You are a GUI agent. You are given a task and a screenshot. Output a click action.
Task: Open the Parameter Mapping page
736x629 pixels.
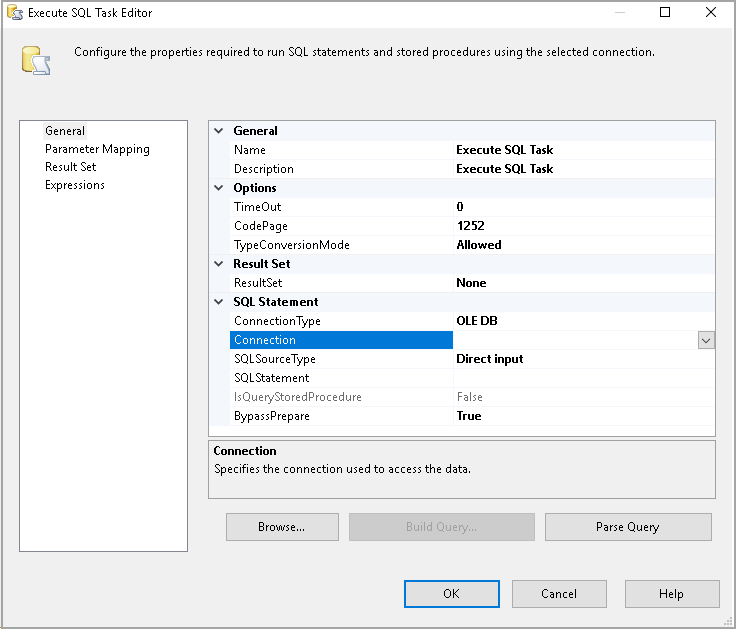97,149
